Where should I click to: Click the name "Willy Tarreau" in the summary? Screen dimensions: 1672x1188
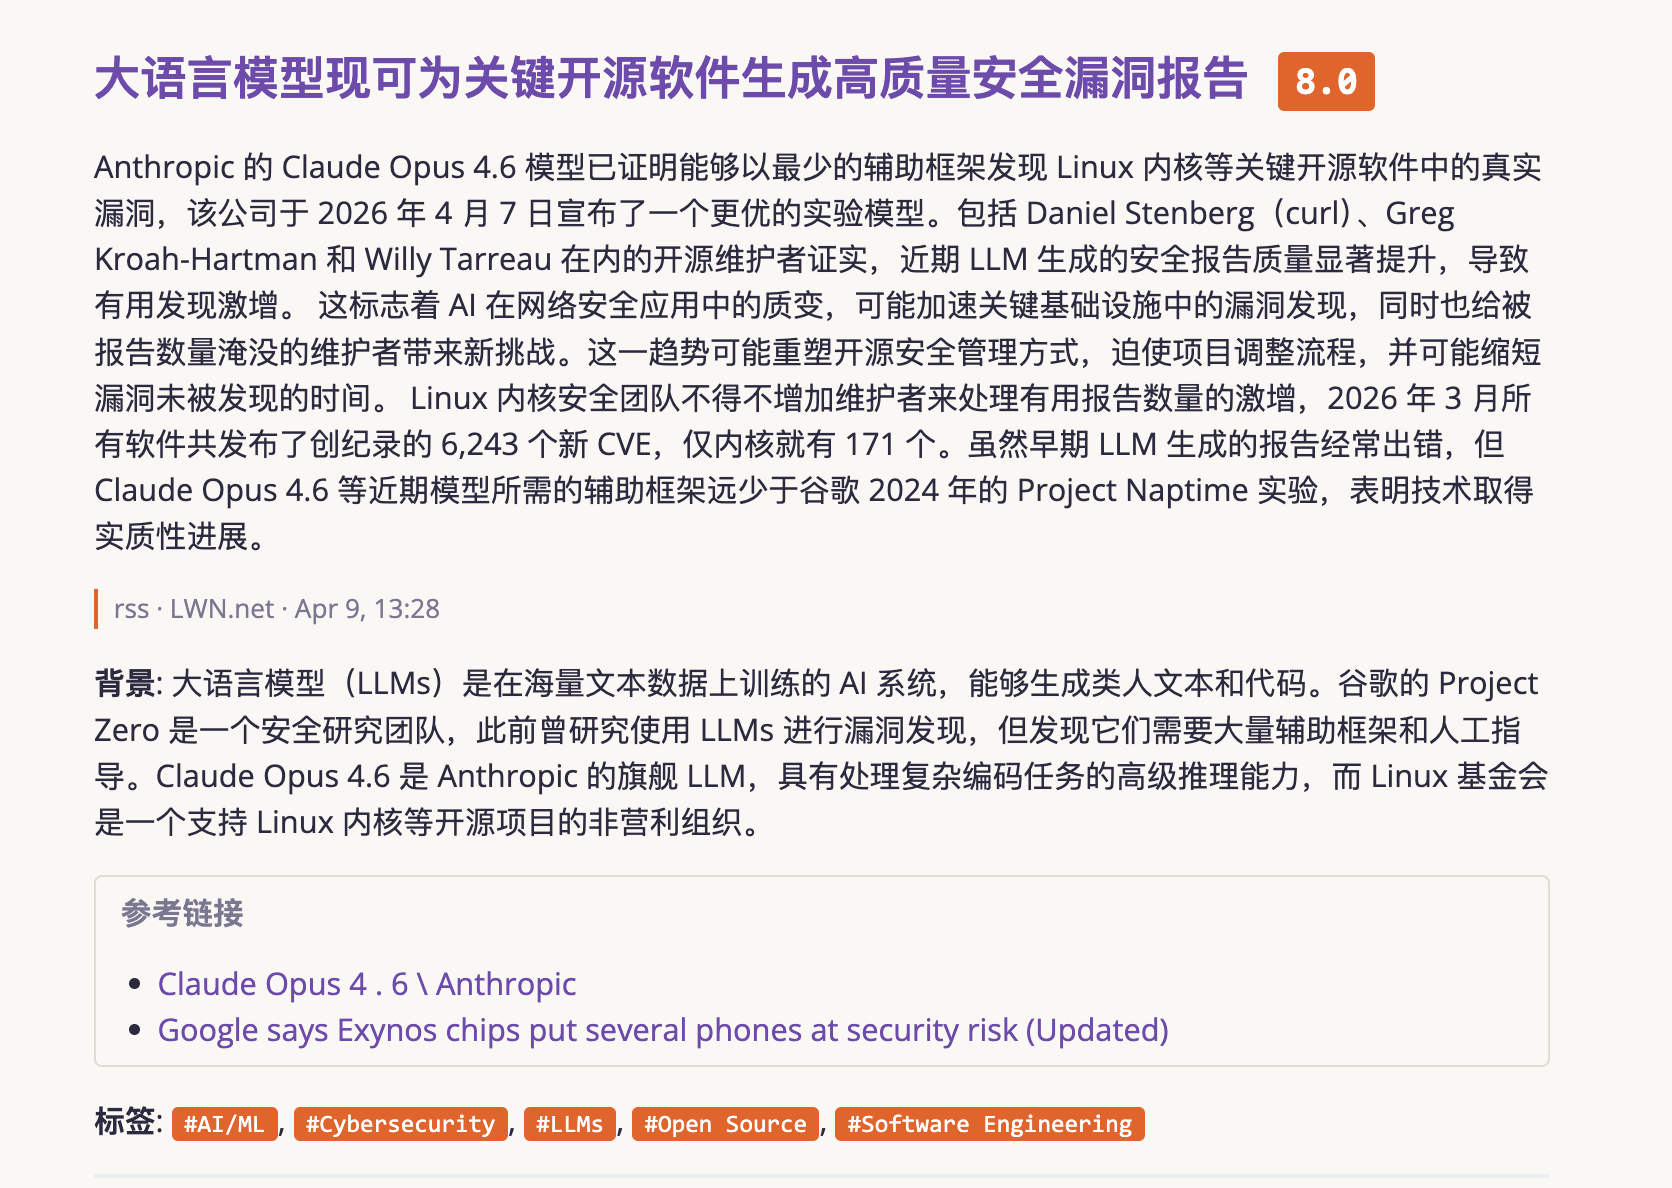(458, 259)
